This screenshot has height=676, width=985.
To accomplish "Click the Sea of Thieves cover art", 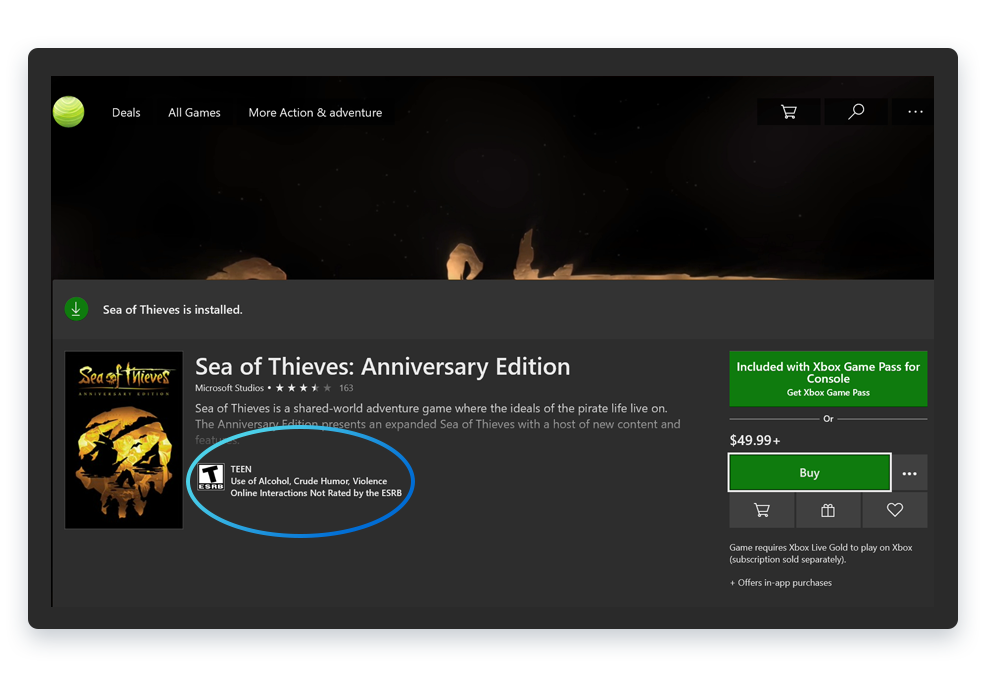I will [124, 440].
